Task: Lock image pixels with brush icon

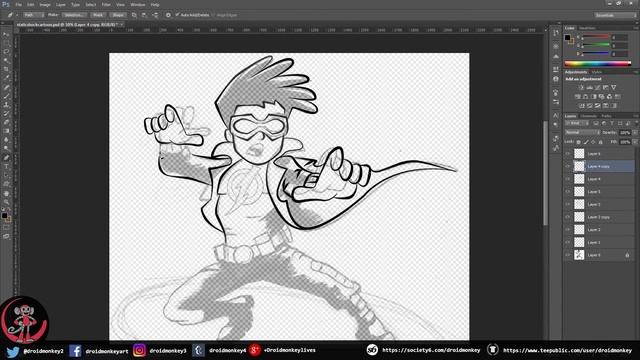Action: click(x=586, y=142)
